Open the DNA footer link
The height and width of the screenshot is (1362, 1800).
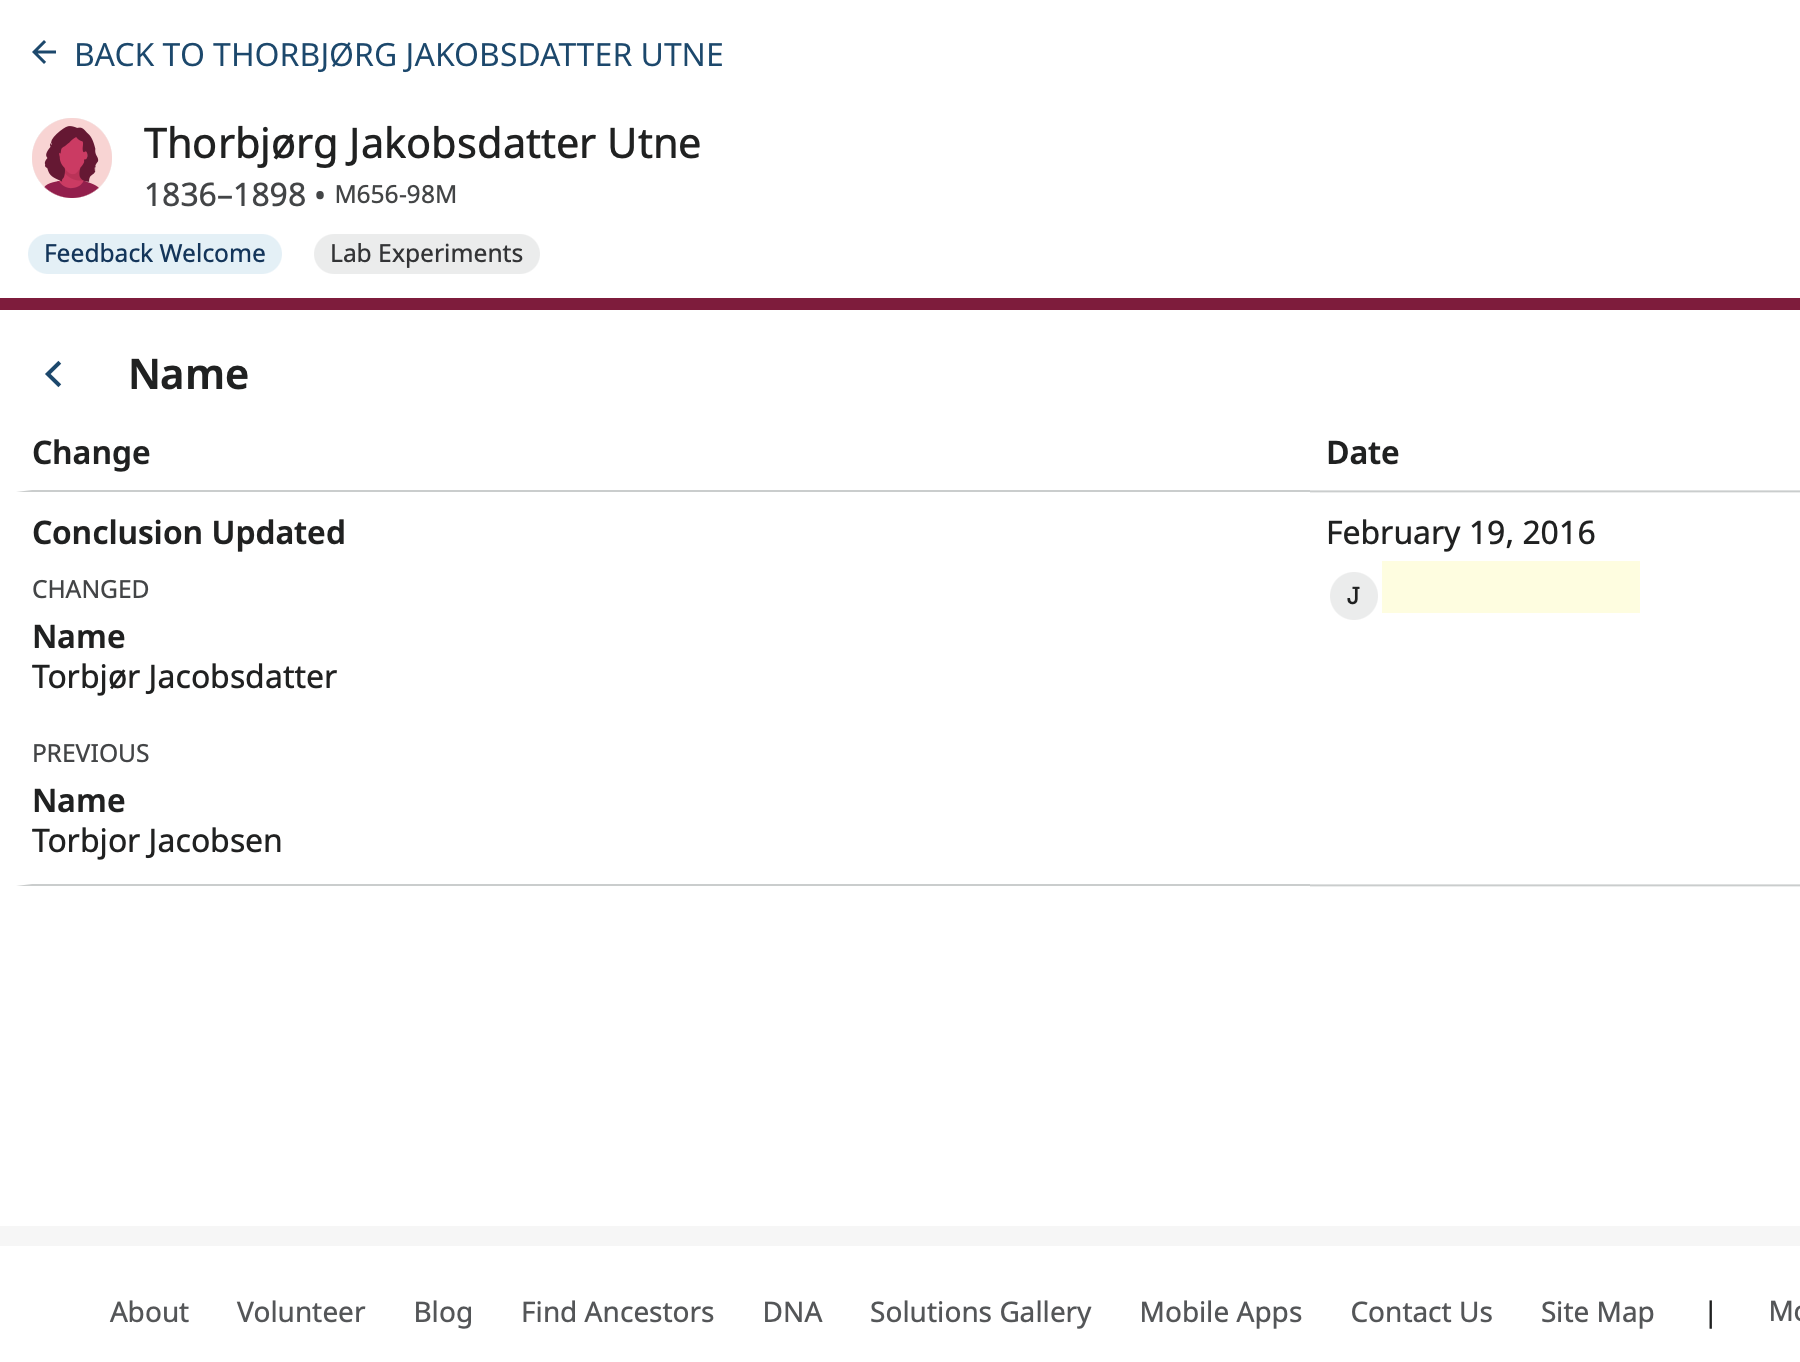pyautogui.click(x=793, y=1312)
